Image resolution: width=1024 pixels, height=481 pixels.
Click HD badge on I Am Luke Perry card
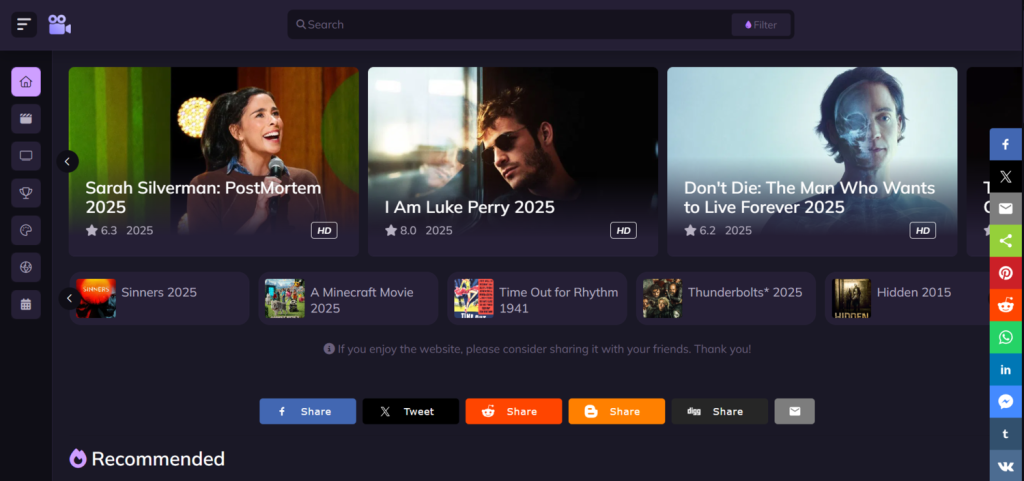(623, 230)
